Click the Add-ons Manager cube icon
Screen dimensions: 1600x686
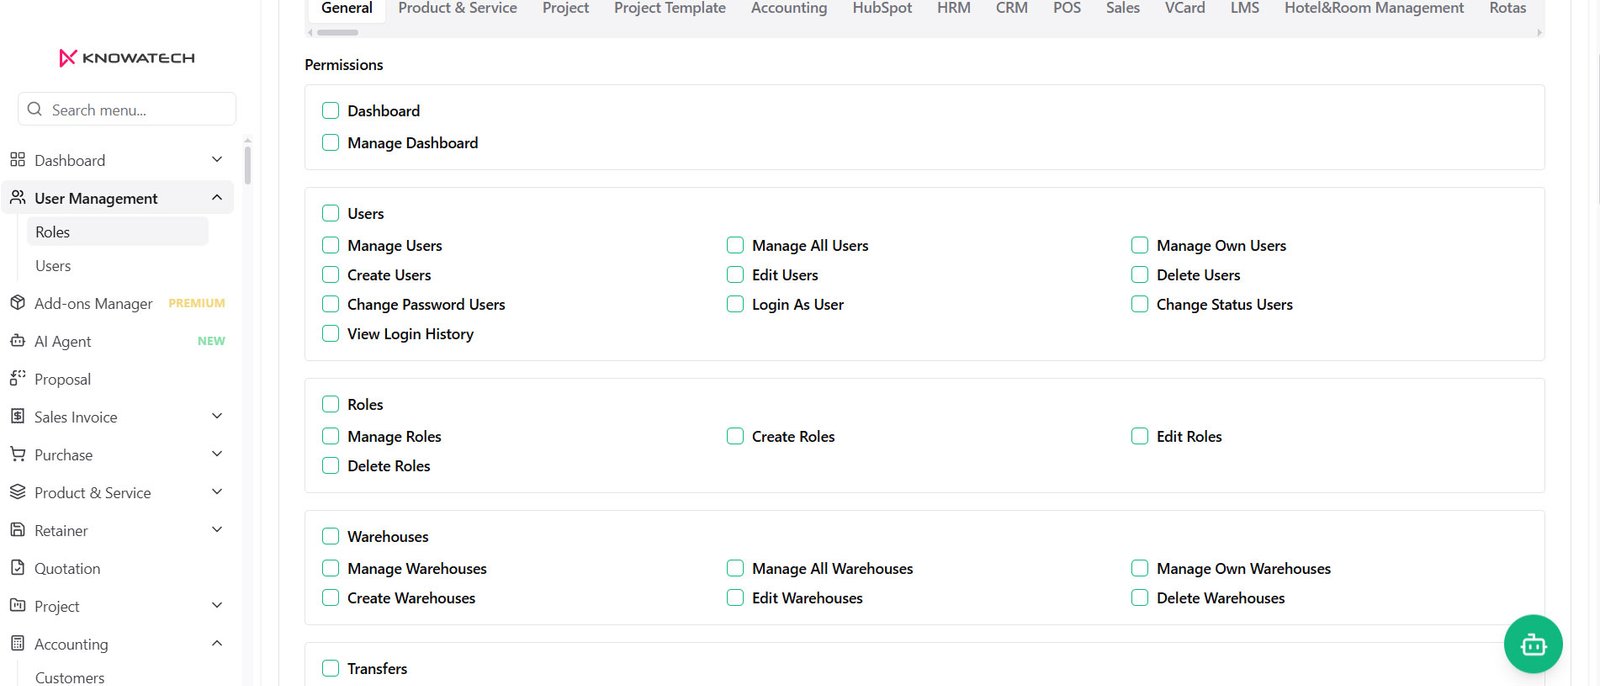[x=17, y=303]
